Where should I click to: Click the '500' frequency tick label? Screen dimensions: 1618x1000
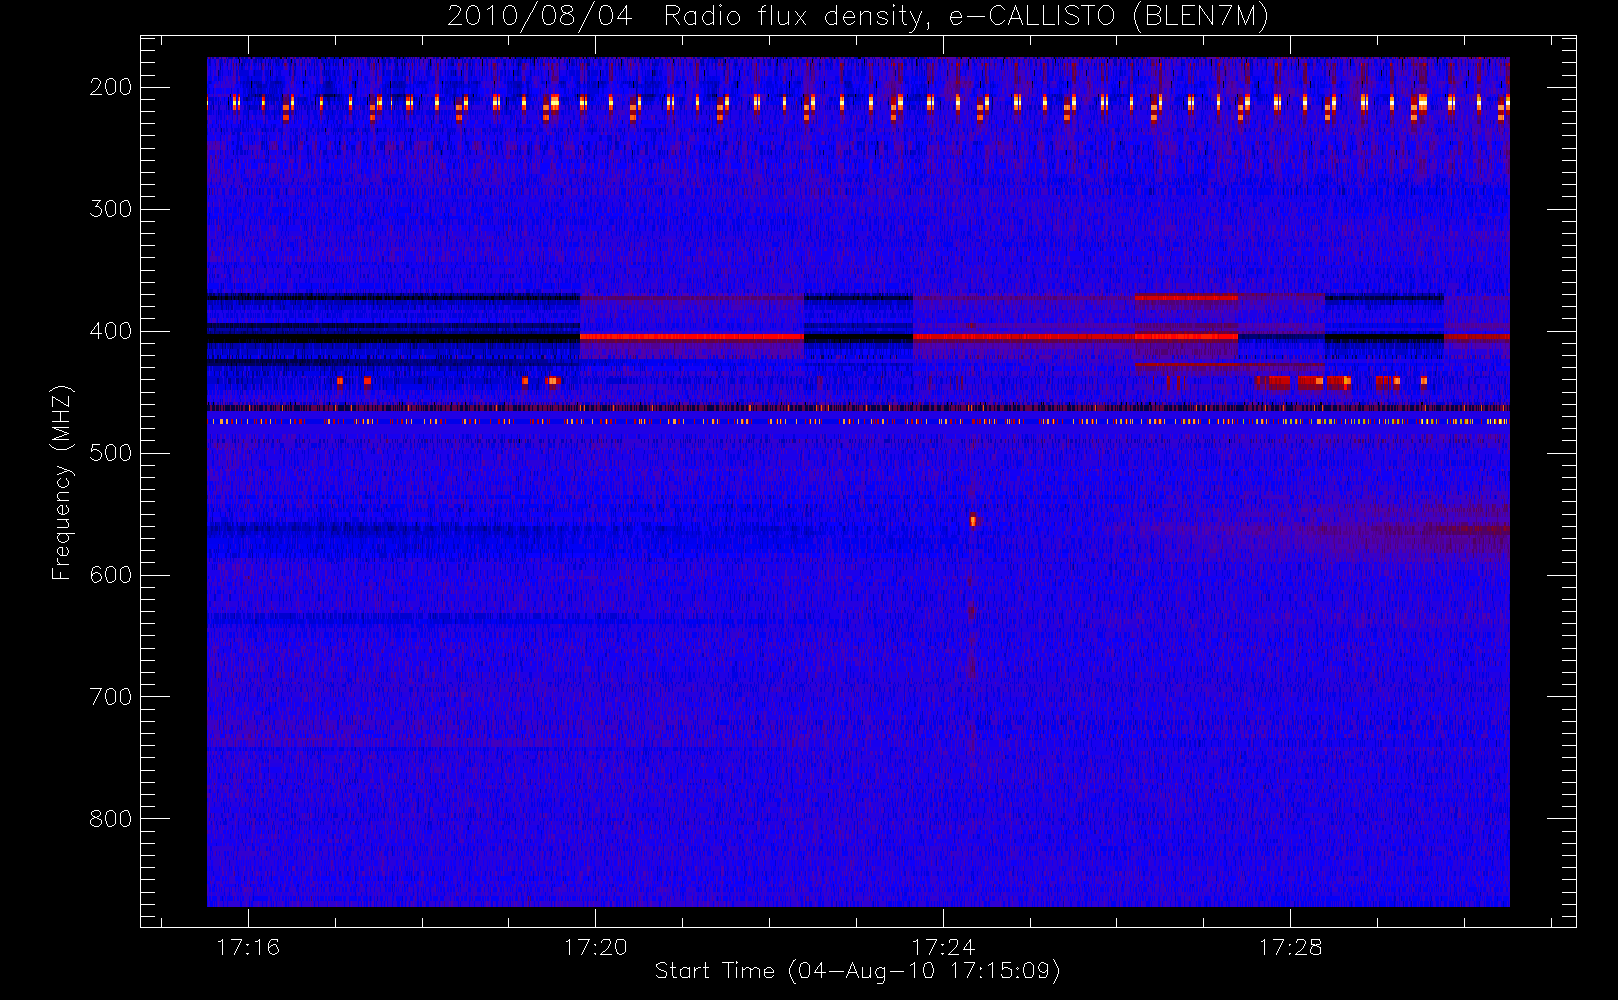(x=111, y=453)
